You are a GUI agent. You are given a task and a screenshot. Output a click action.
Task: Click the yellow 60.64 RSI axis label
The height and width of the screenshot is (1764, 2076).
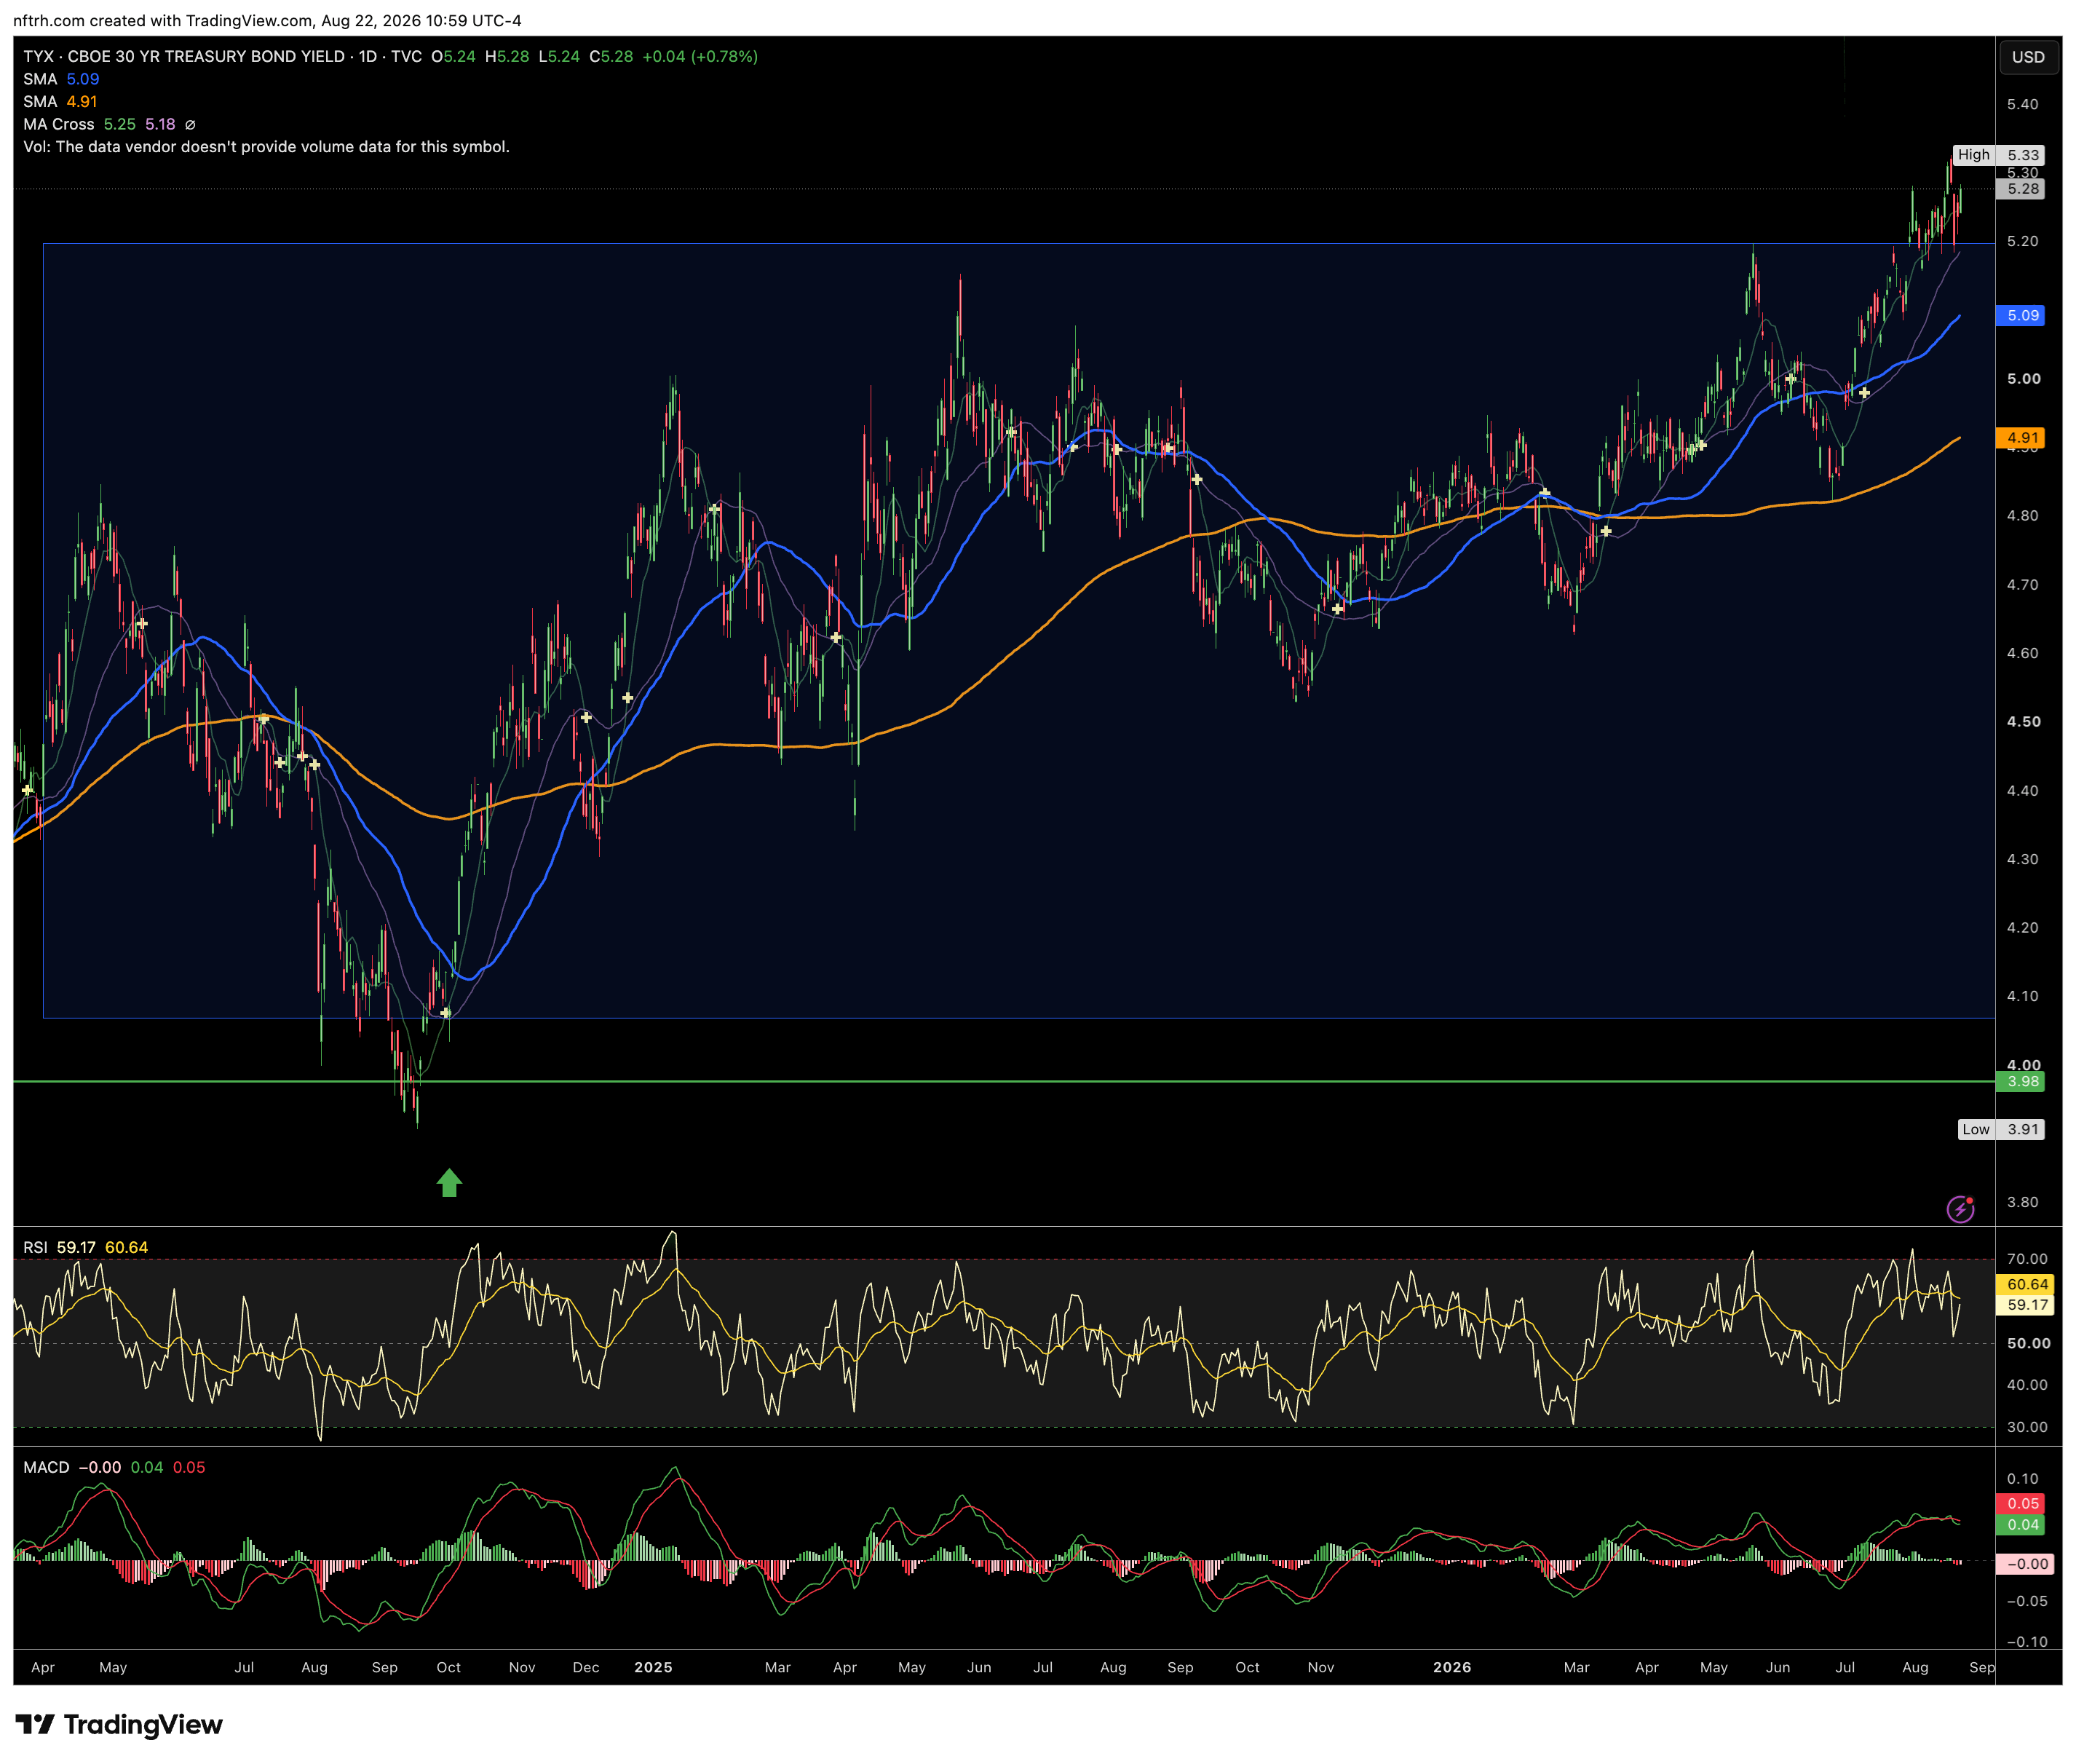pyautogui.click(x=2025, y=1285)
